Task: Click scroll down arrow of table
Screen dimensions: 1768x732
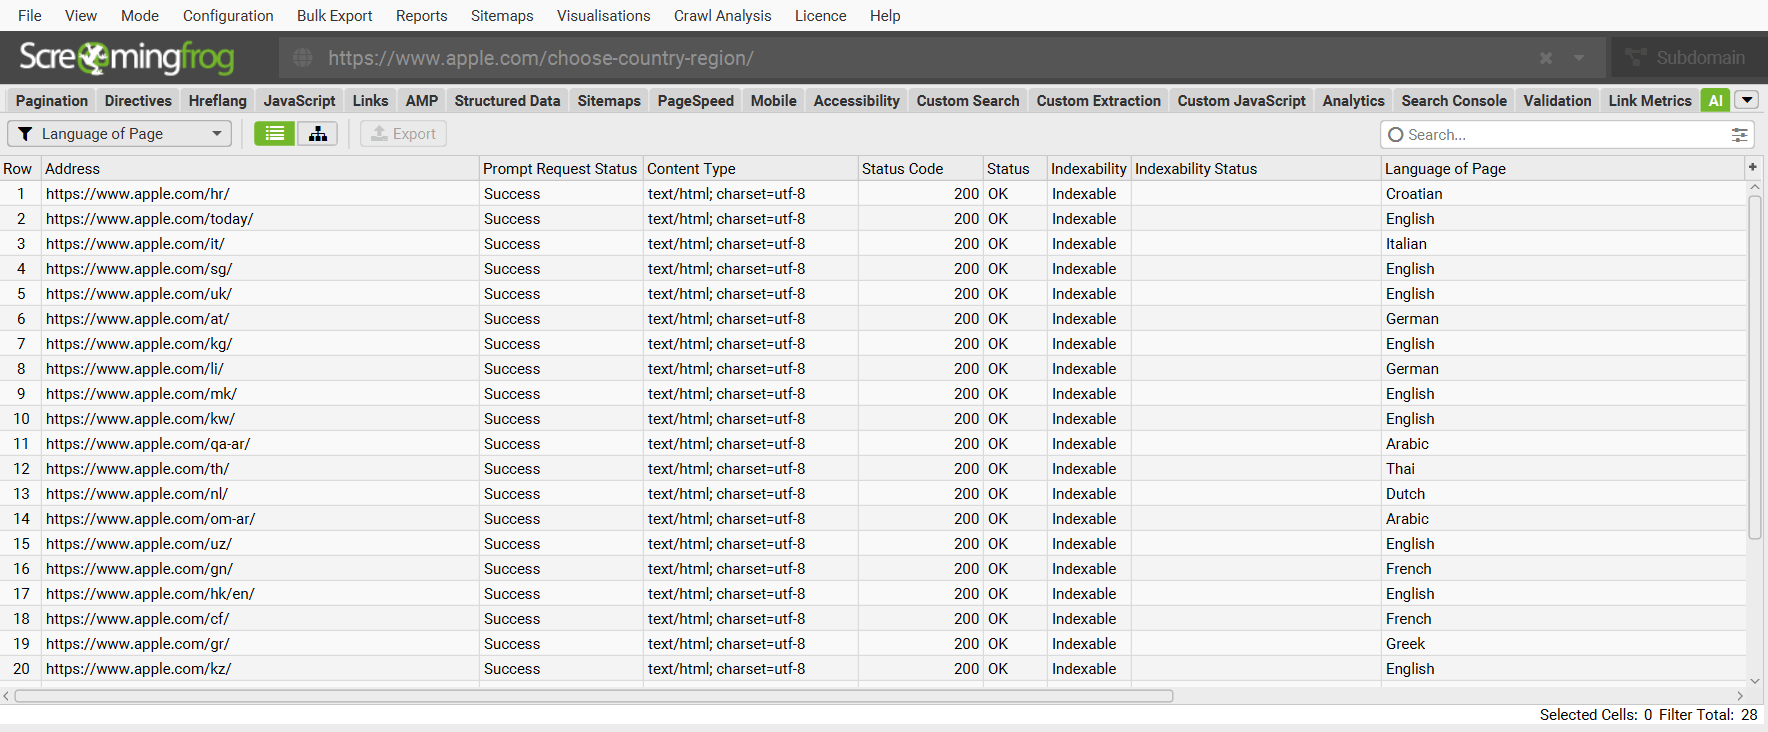Action: [x=1754, y=681]
